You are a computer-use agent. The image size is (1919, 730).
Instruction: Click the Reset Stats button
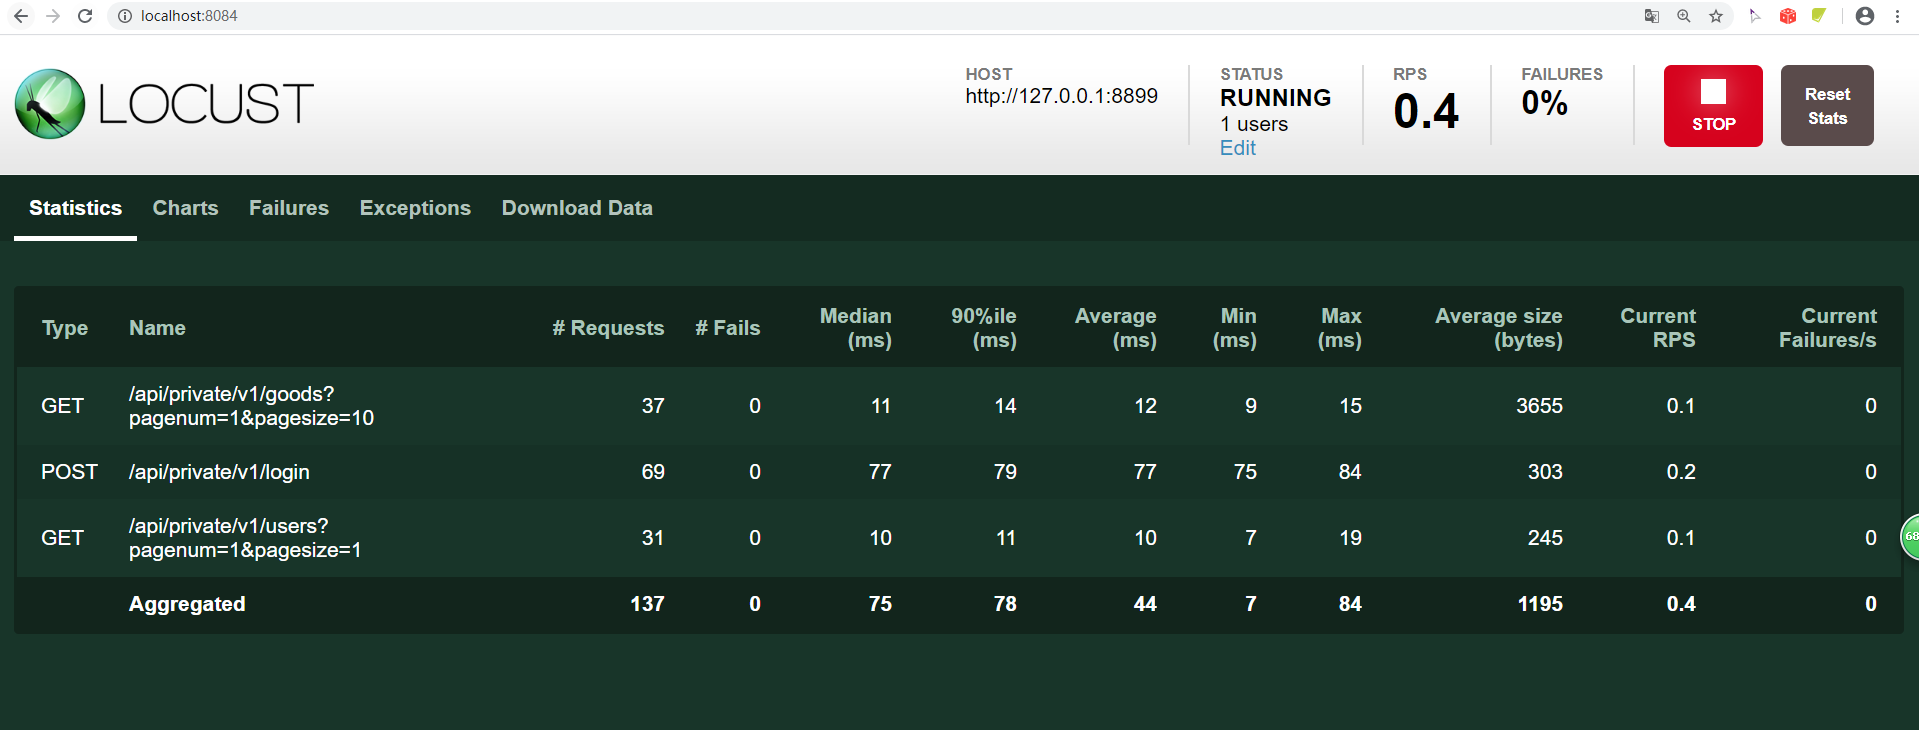click(x=1826, y=106)
